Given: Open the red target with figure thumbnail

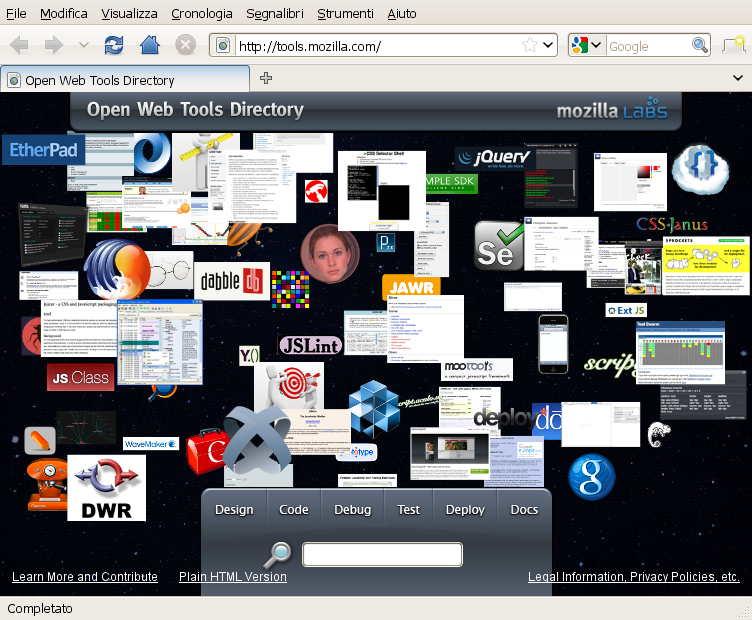Looking at the screenshot, I should (289, 386).
